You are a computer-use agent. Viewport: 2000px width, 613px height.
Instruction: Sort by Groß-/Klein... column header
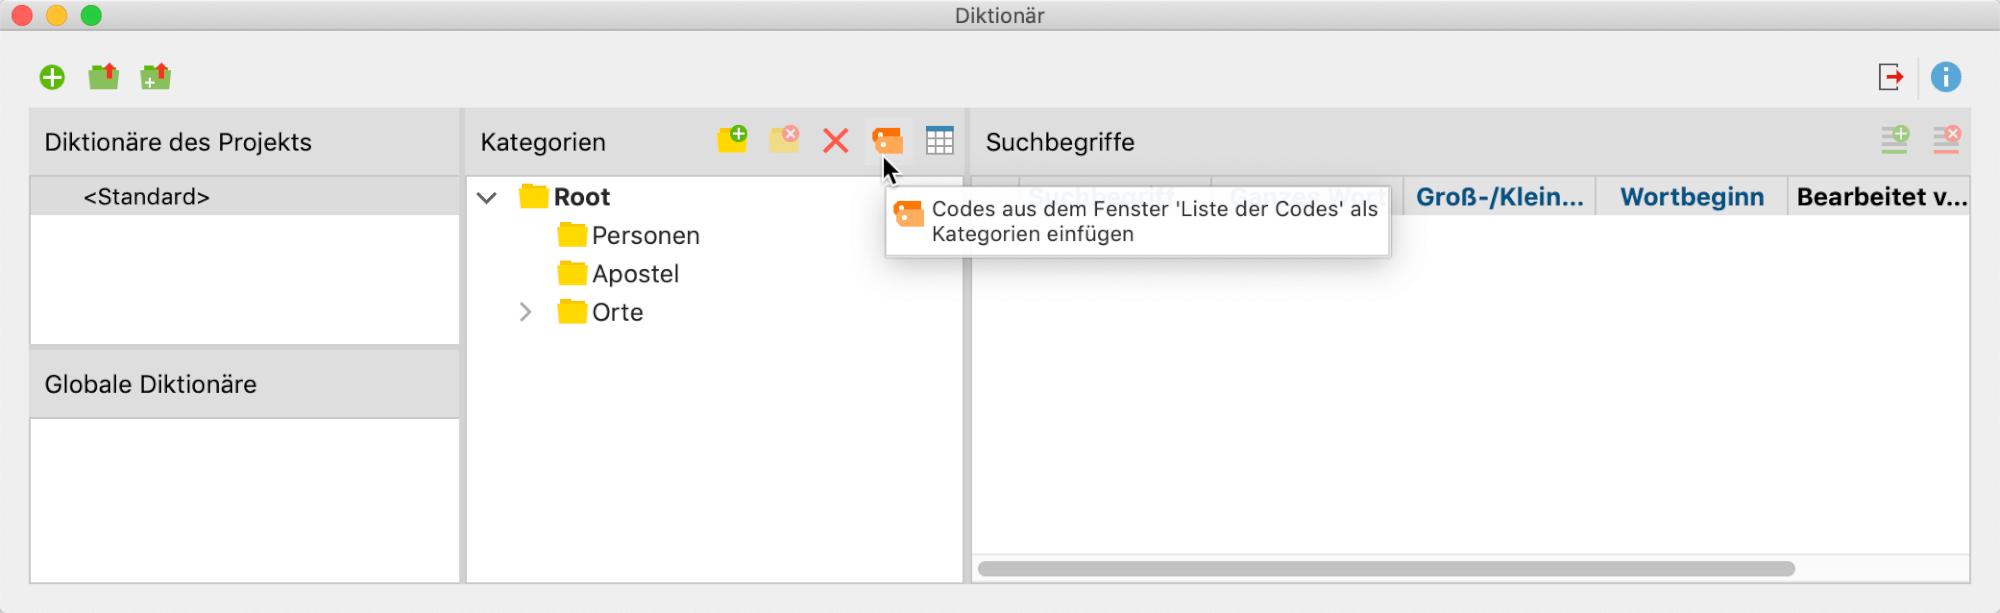1499,197
